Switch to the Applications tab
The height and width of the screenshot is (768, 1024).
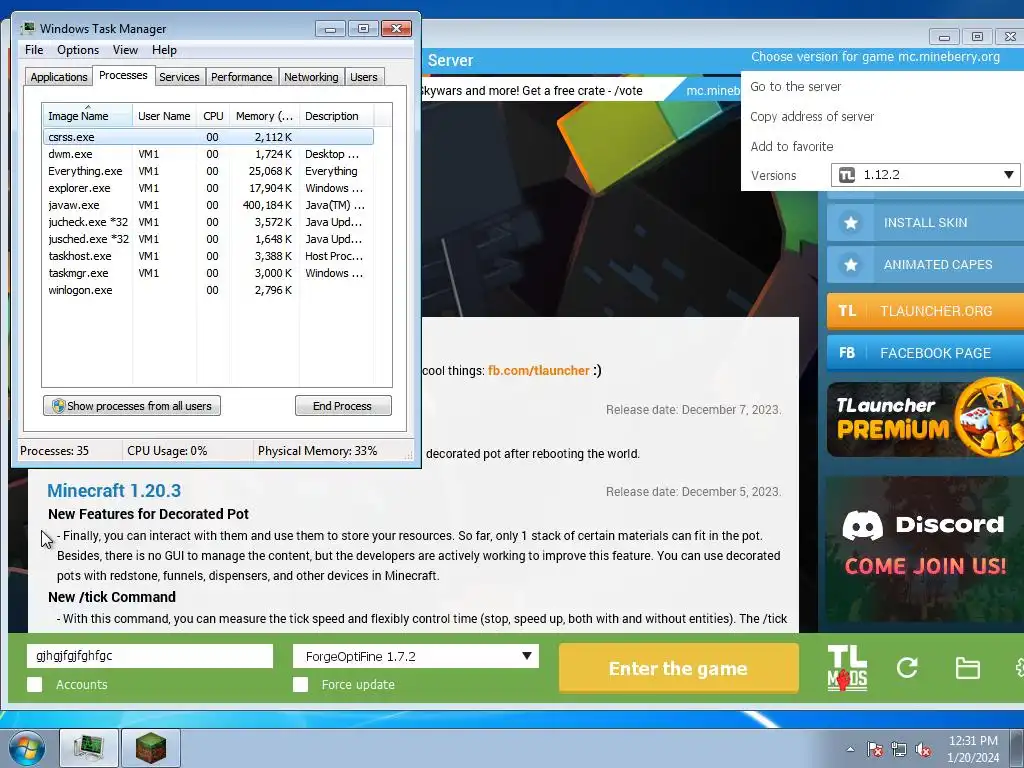59,77
